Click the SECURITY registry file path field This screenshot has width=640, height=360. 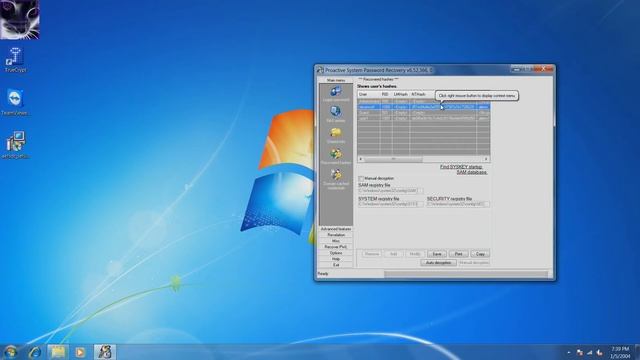pos(455,204)
